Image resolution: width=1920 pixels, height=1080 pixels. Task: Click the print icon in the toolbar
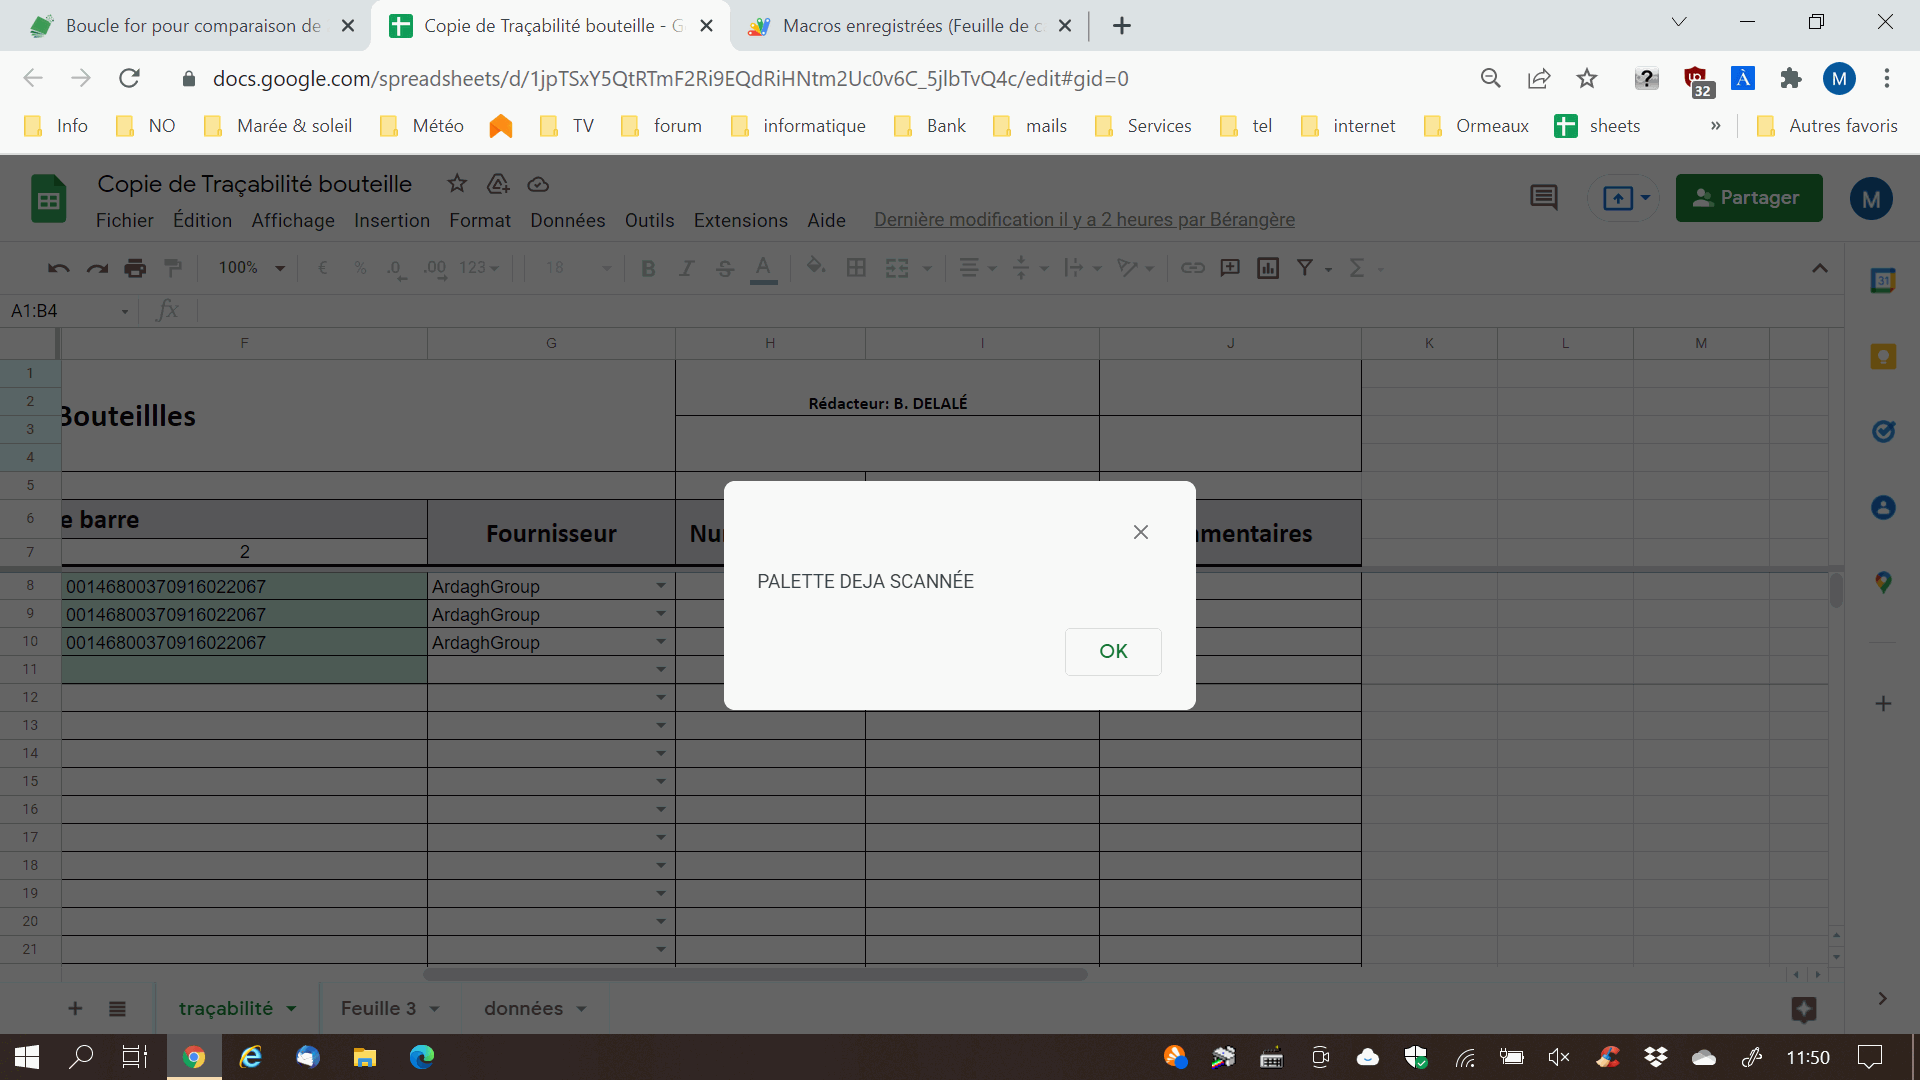135,268
